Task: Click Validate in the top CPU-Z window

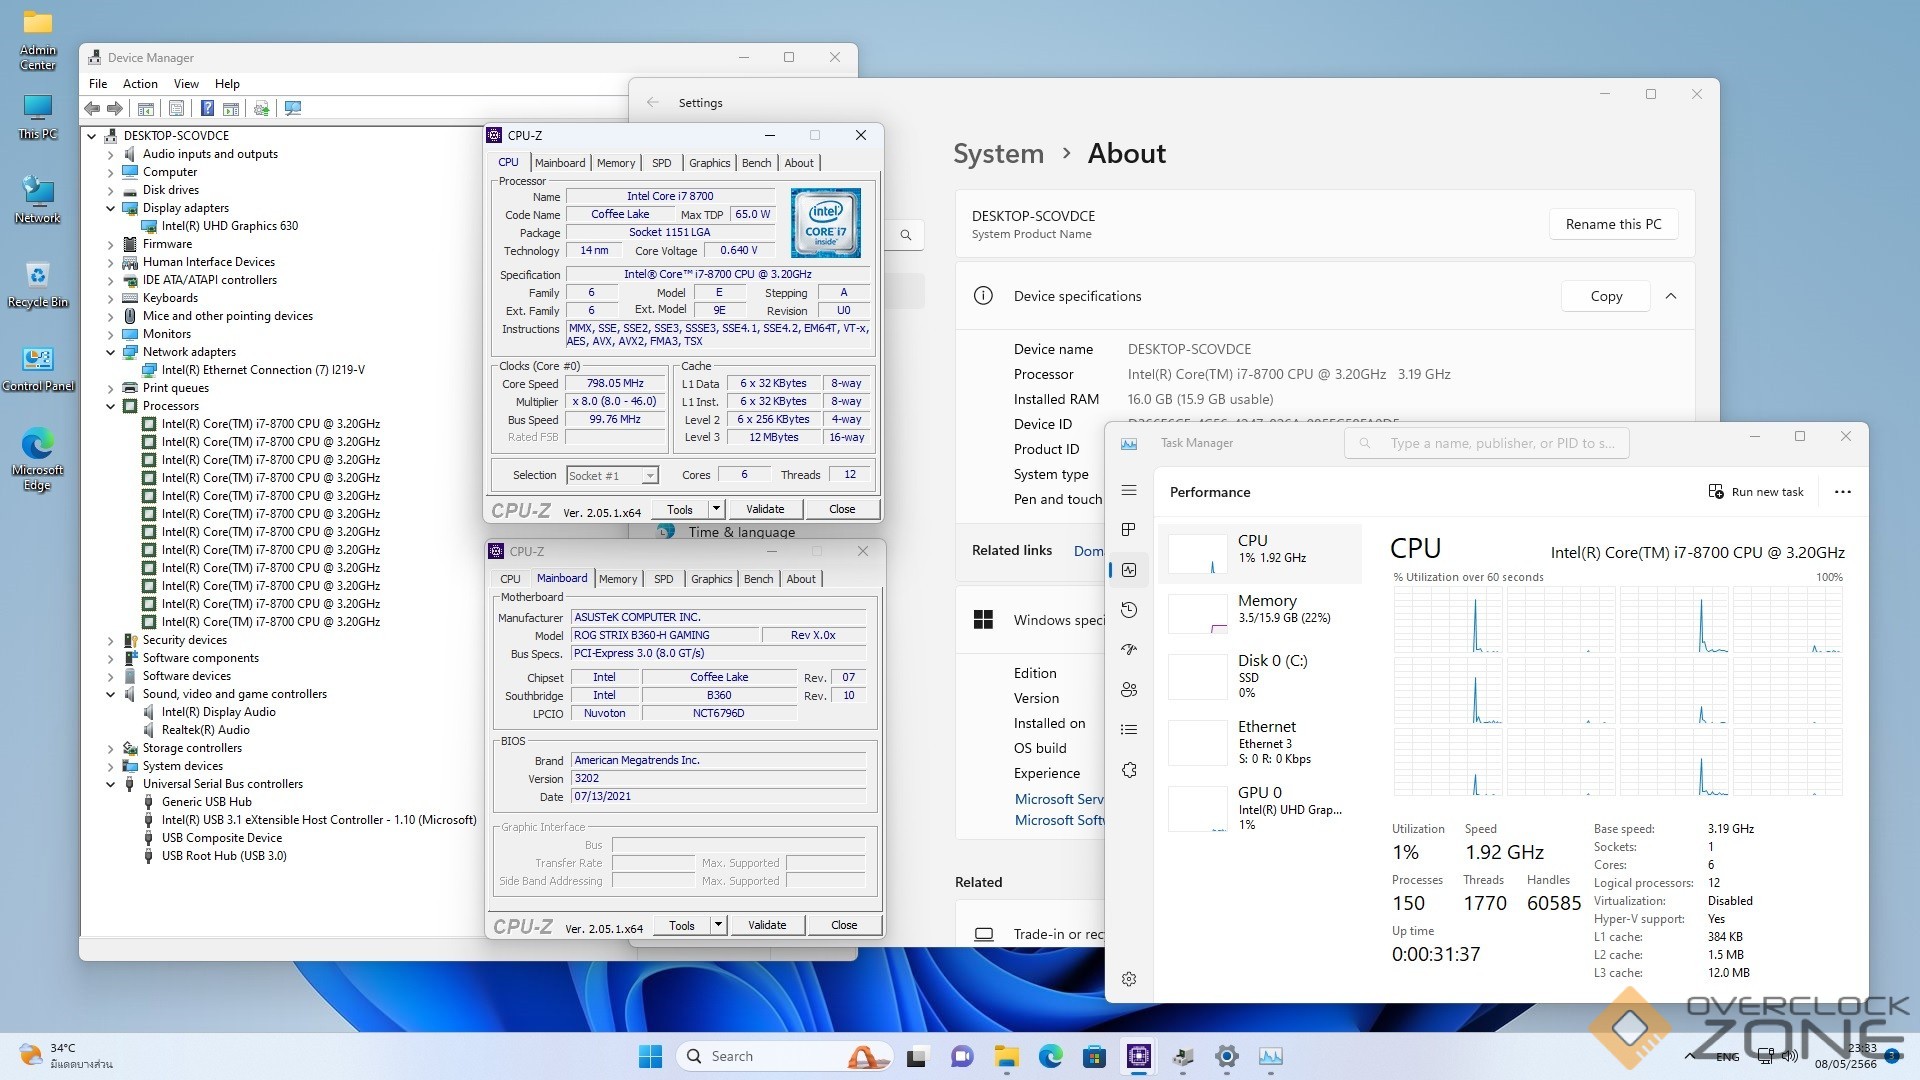Action: coord(765,509)
